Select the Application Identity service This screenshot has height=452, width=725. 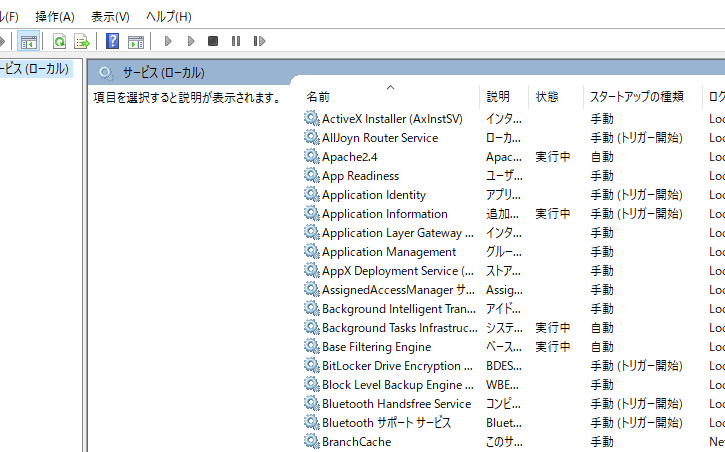374,195
